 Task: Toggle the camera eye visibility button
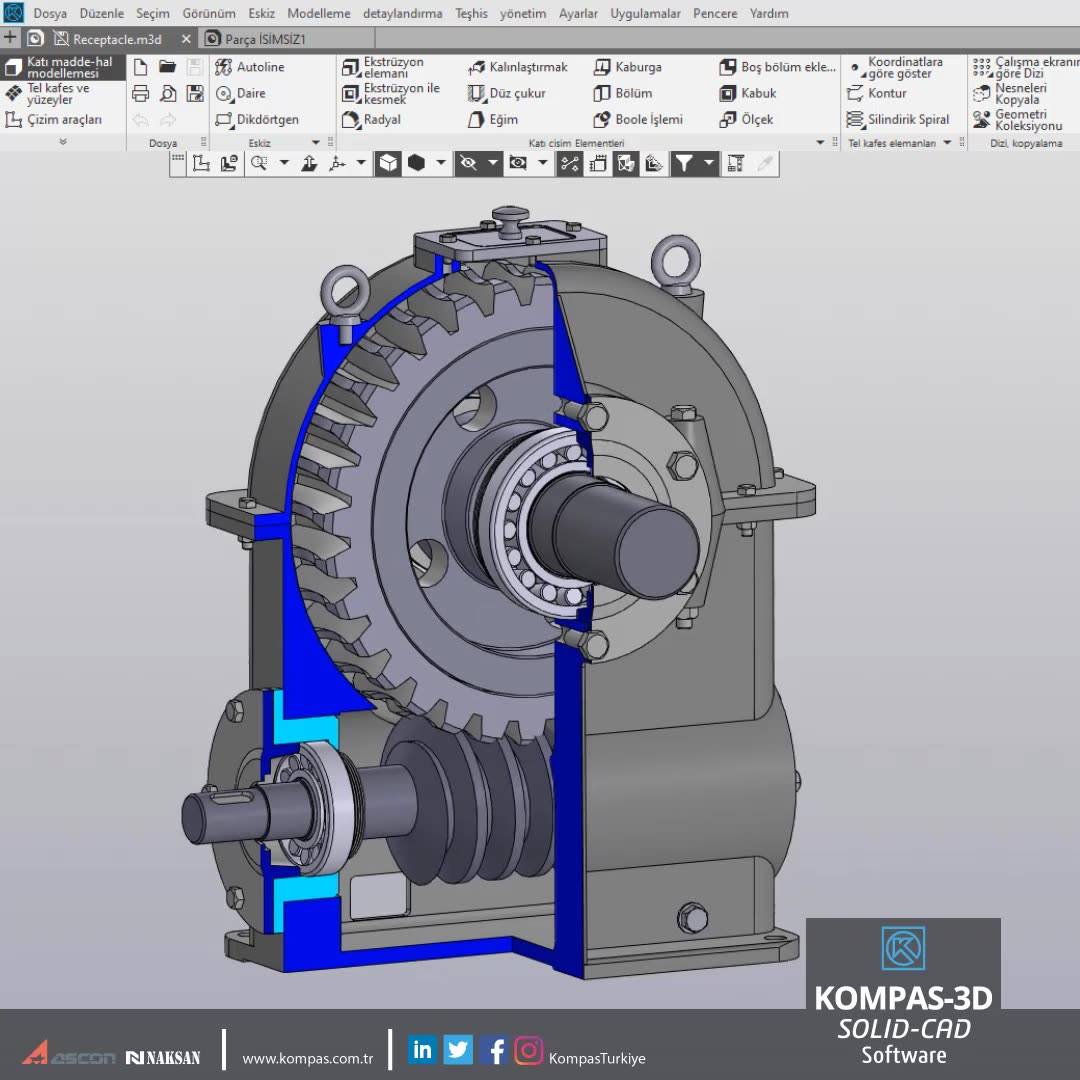(x=518, y=163)
